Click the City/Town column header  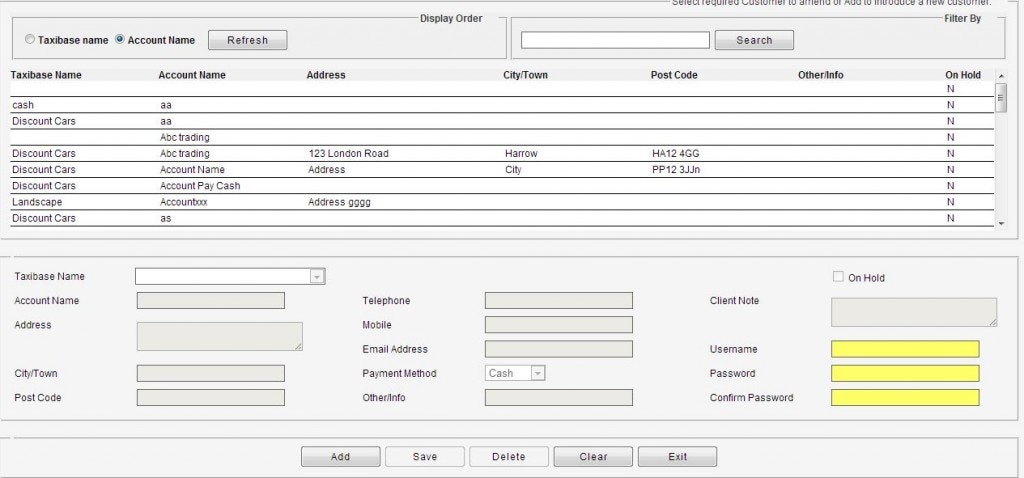pos(526,75)
